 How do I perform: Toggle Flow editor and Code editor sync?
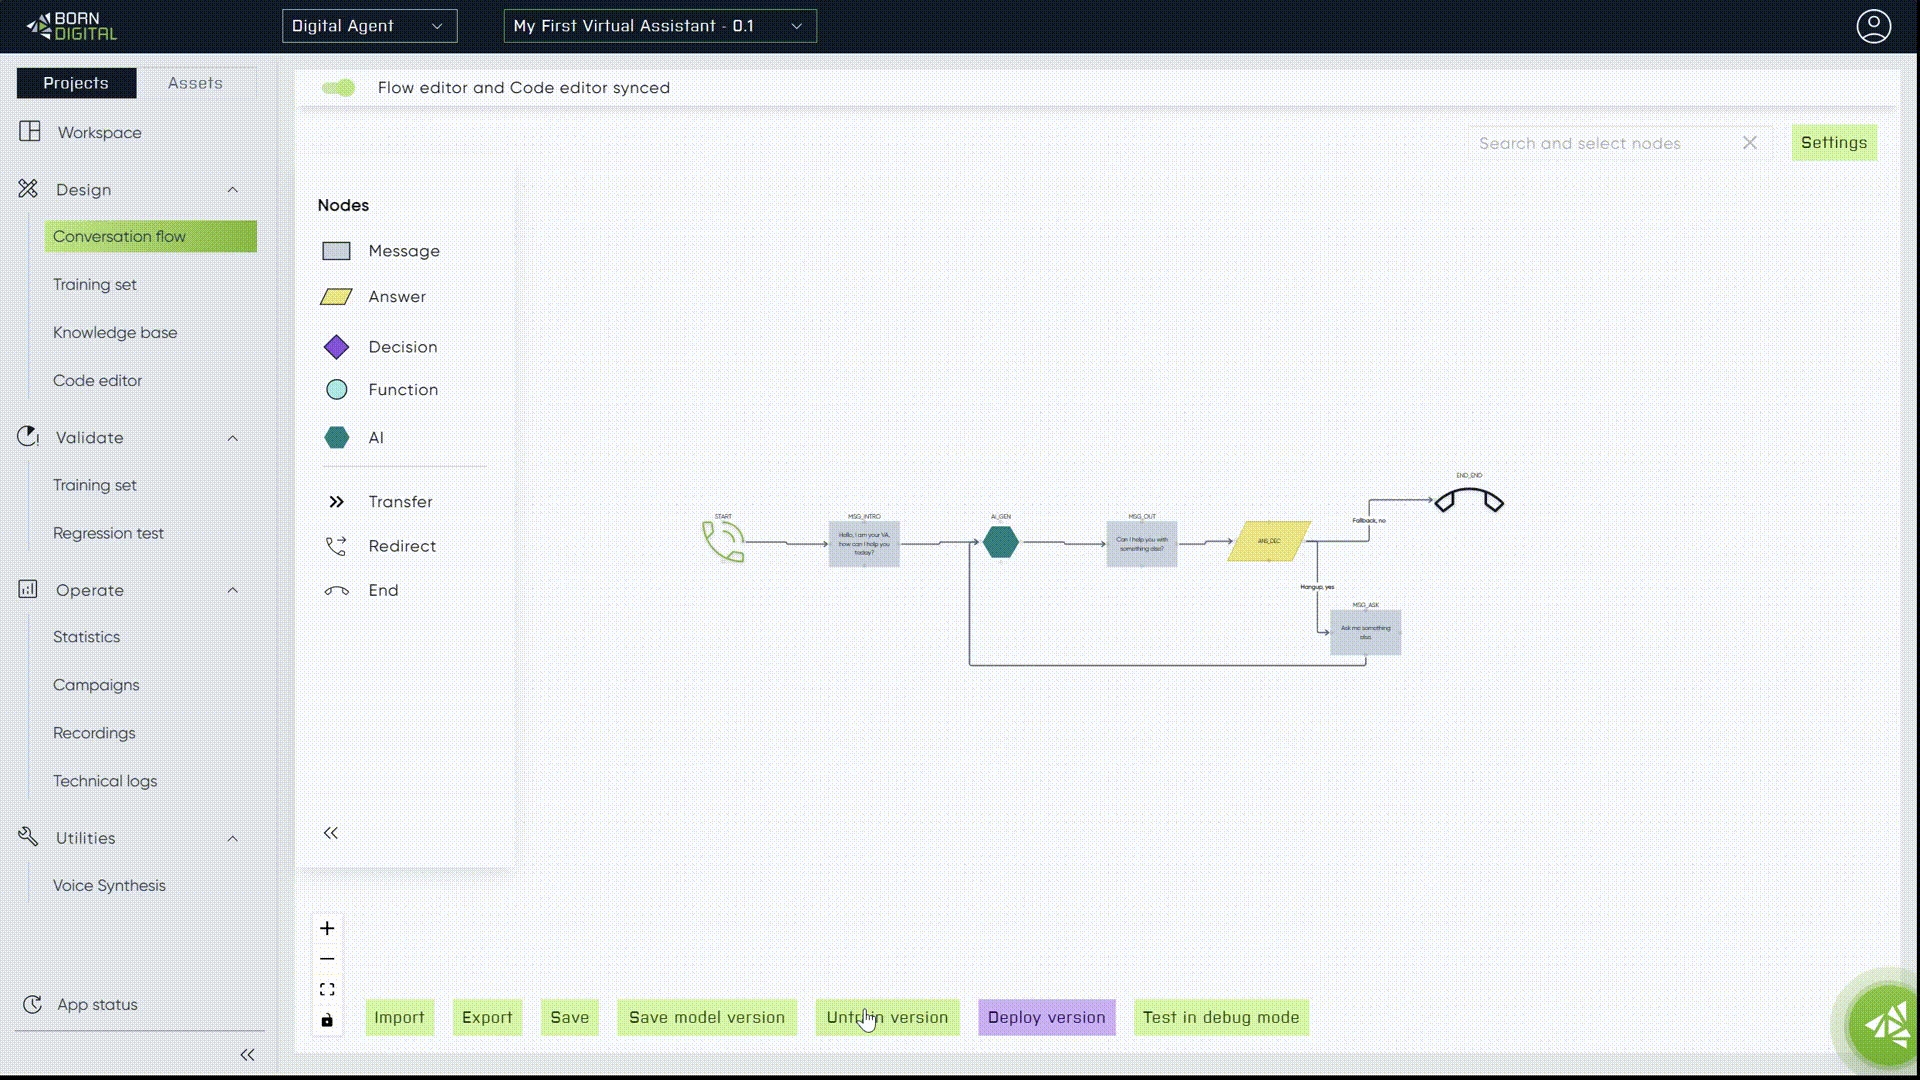pyautogui.click(x=339, y=88)
